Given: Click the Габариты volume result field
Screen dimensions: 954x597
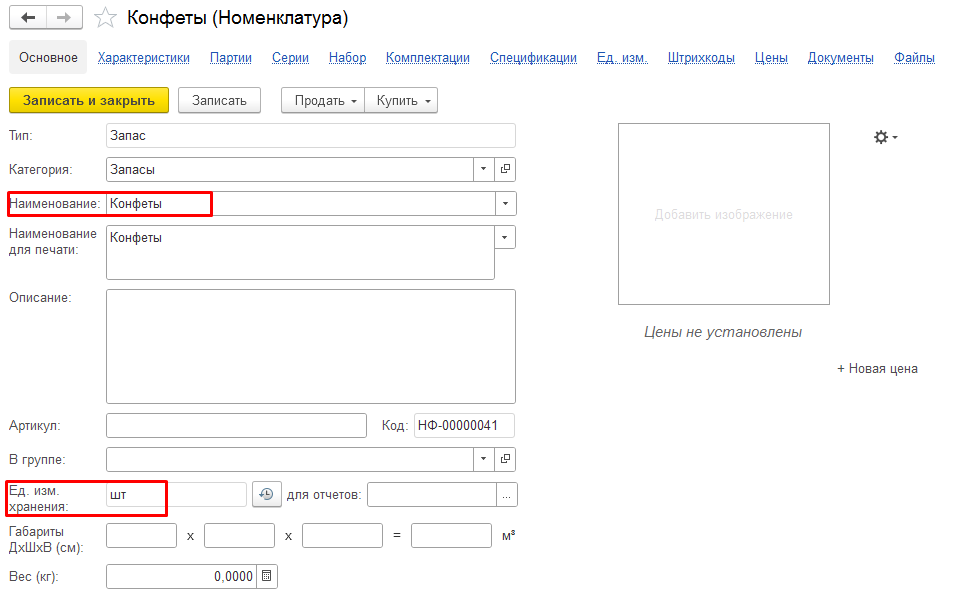Looking at the screenshot, I should click(x=451, y=535).
